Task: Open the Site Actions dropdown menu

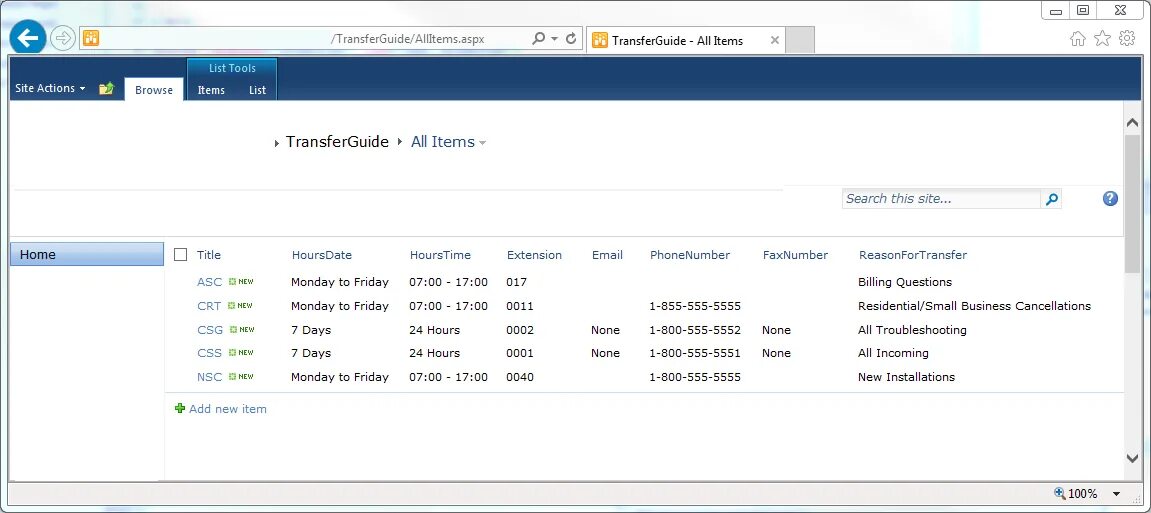Action: point(50,88)
